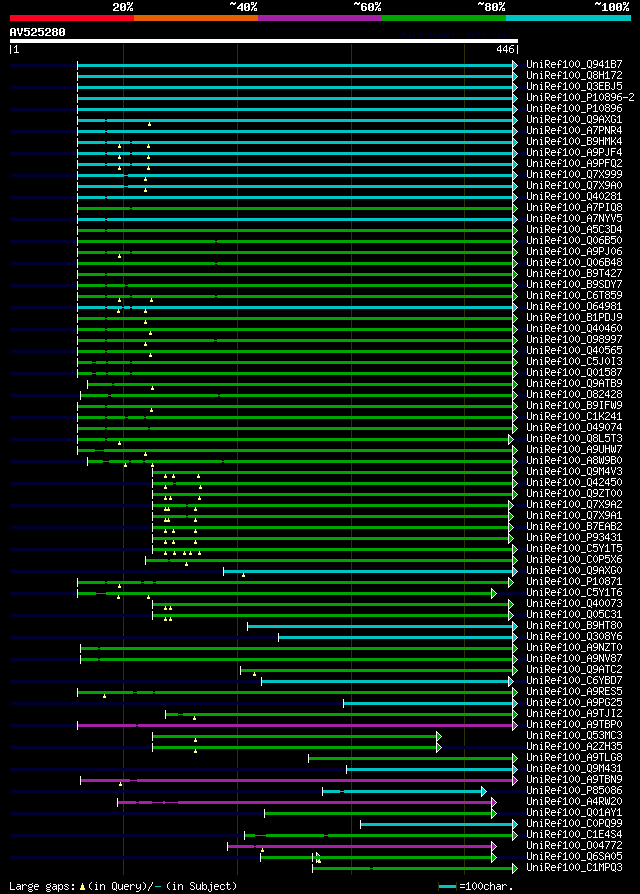The width and height of the screenshot is (640, 894).
Task: Click the yellow gap marker under UniRef100_Q9AXG0 bar
Action: [243, 575]
